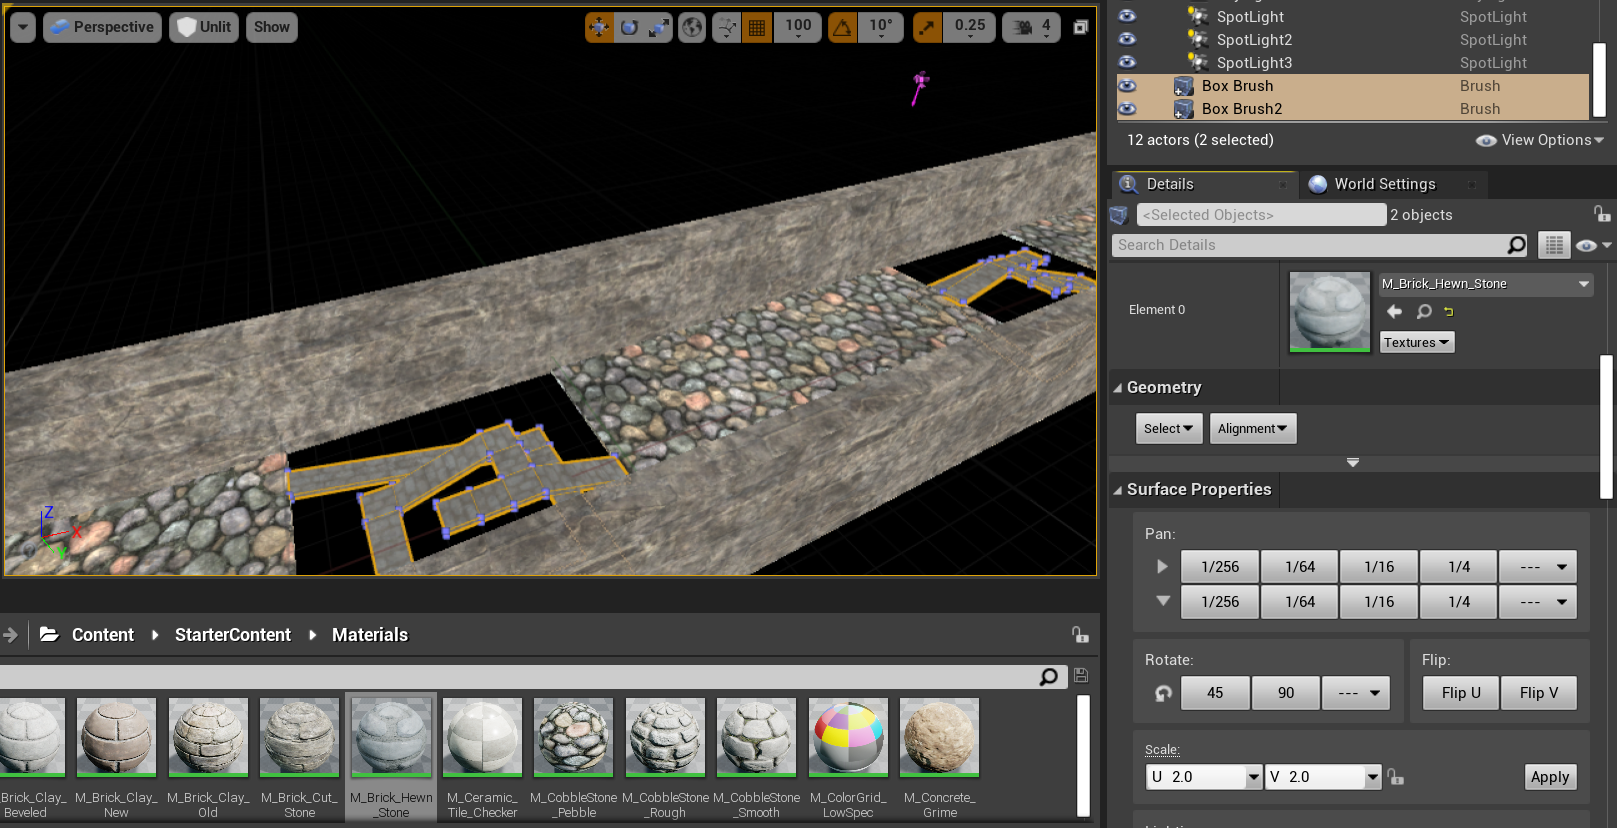The height and width of the screenshot is (828, 1617).
Task: Open M_Brick_Hewn_Stone material dropdown
Action: [1485, 284]
